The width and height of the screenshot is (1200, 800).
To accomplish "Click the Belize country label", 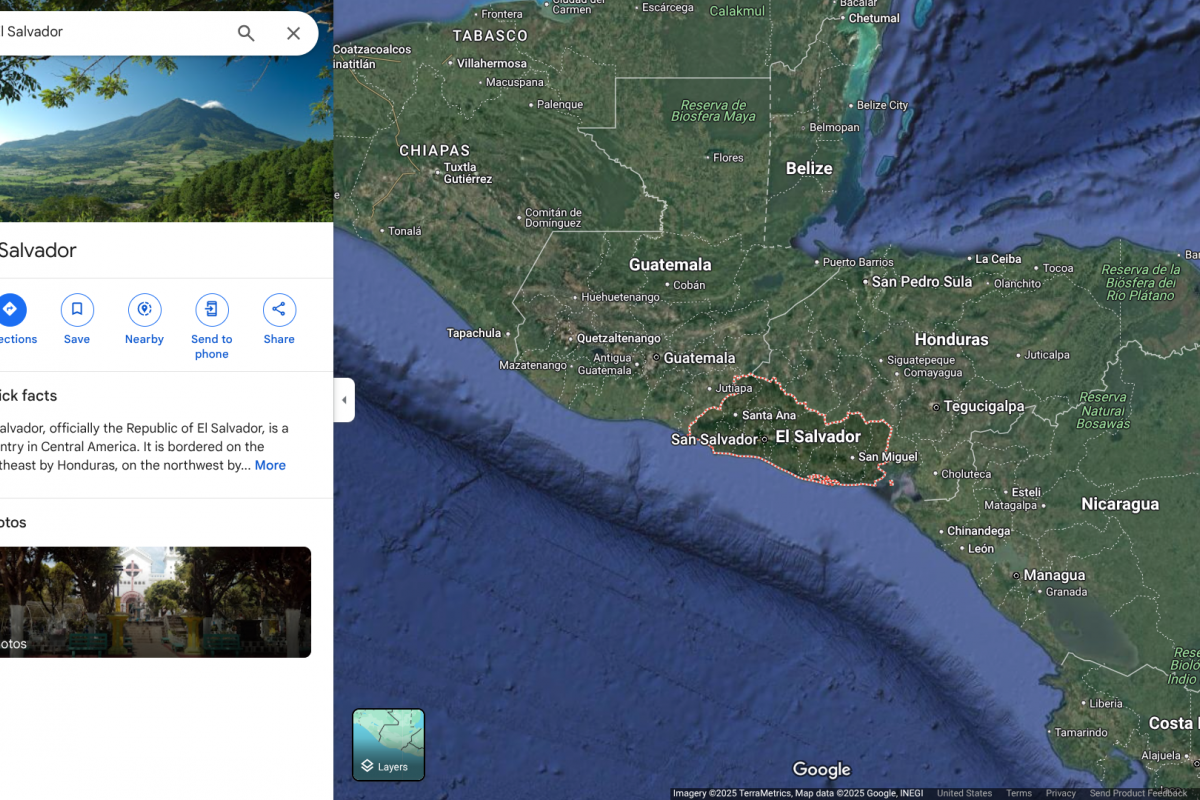I will click(809, 168).
